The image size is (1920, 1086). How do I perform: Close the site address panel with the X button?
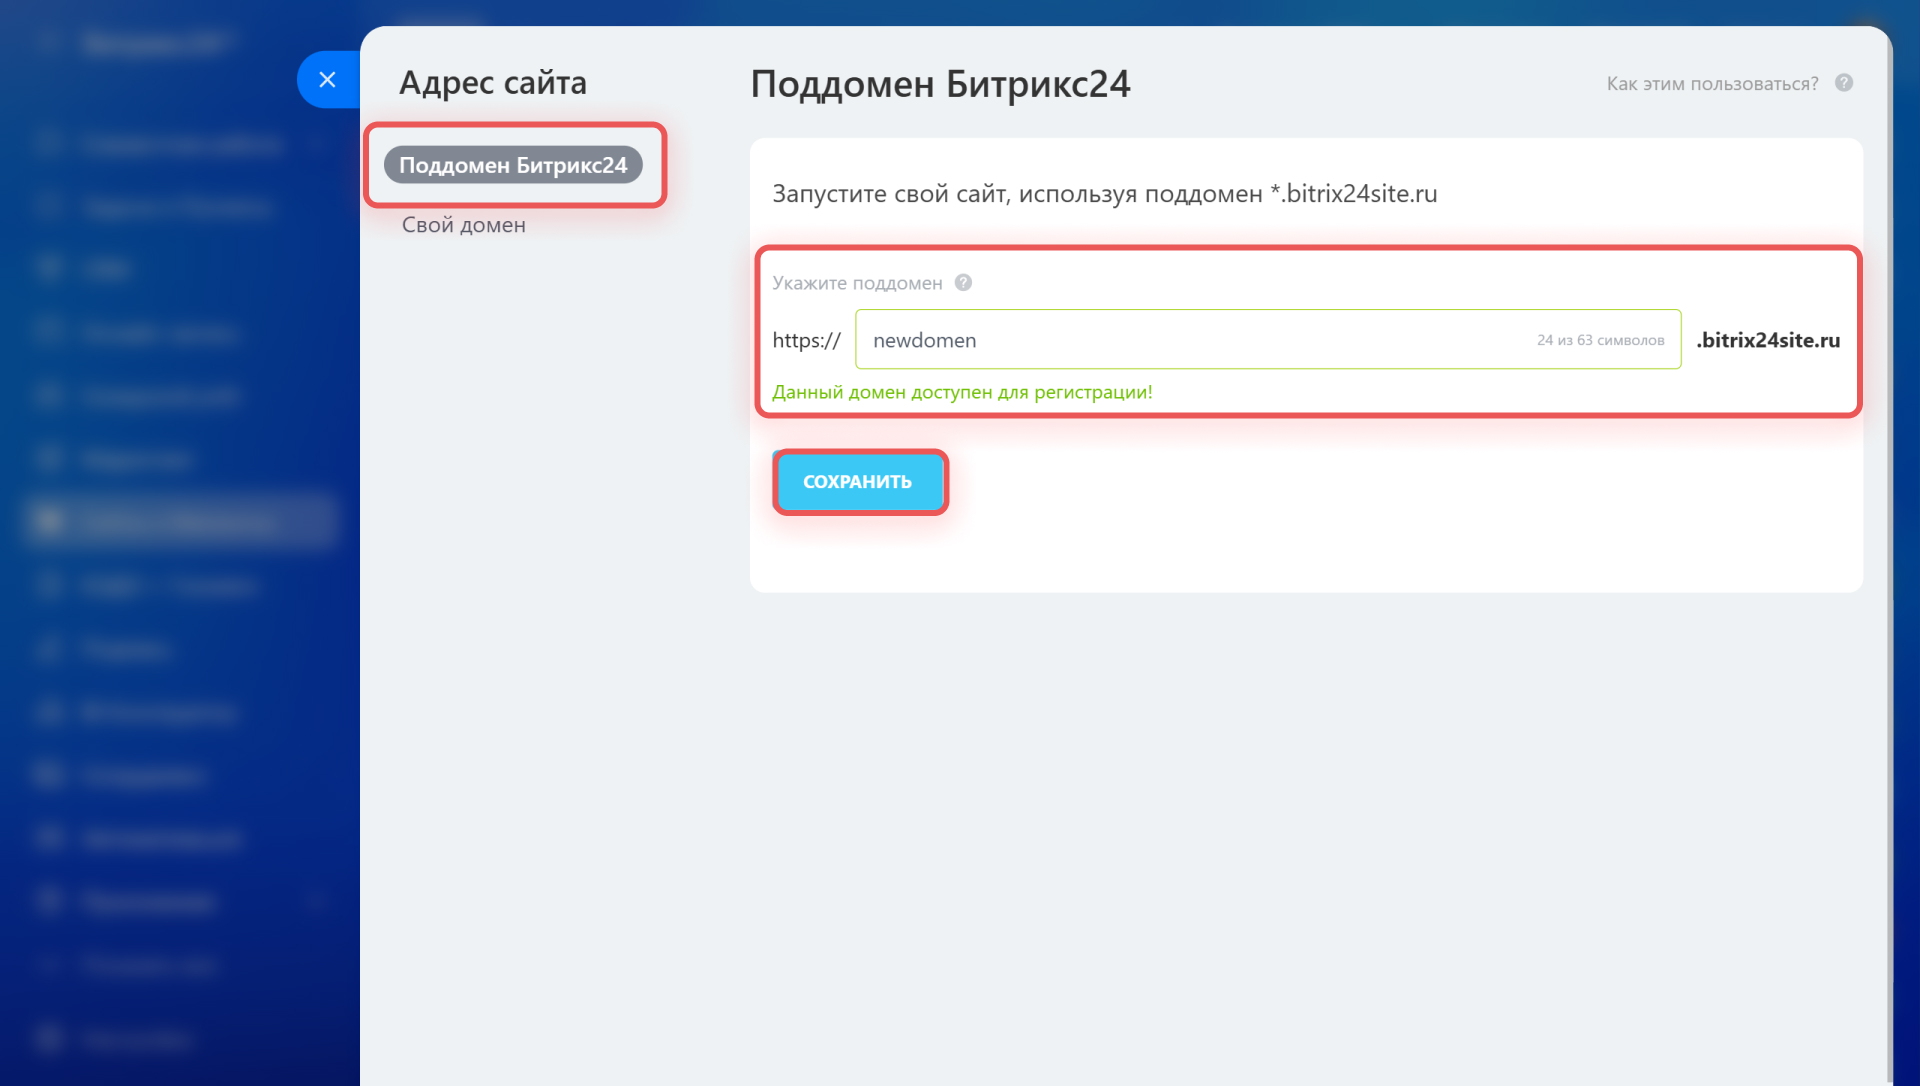tap(327, 80)
